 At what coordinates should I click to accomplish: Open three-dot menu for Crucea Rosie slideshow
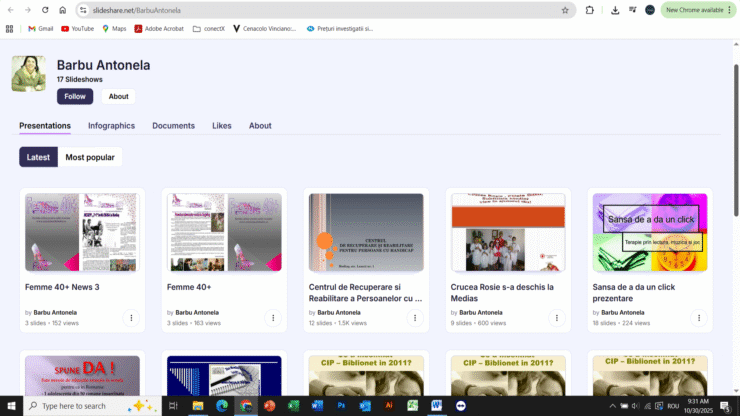pos(557,318)
